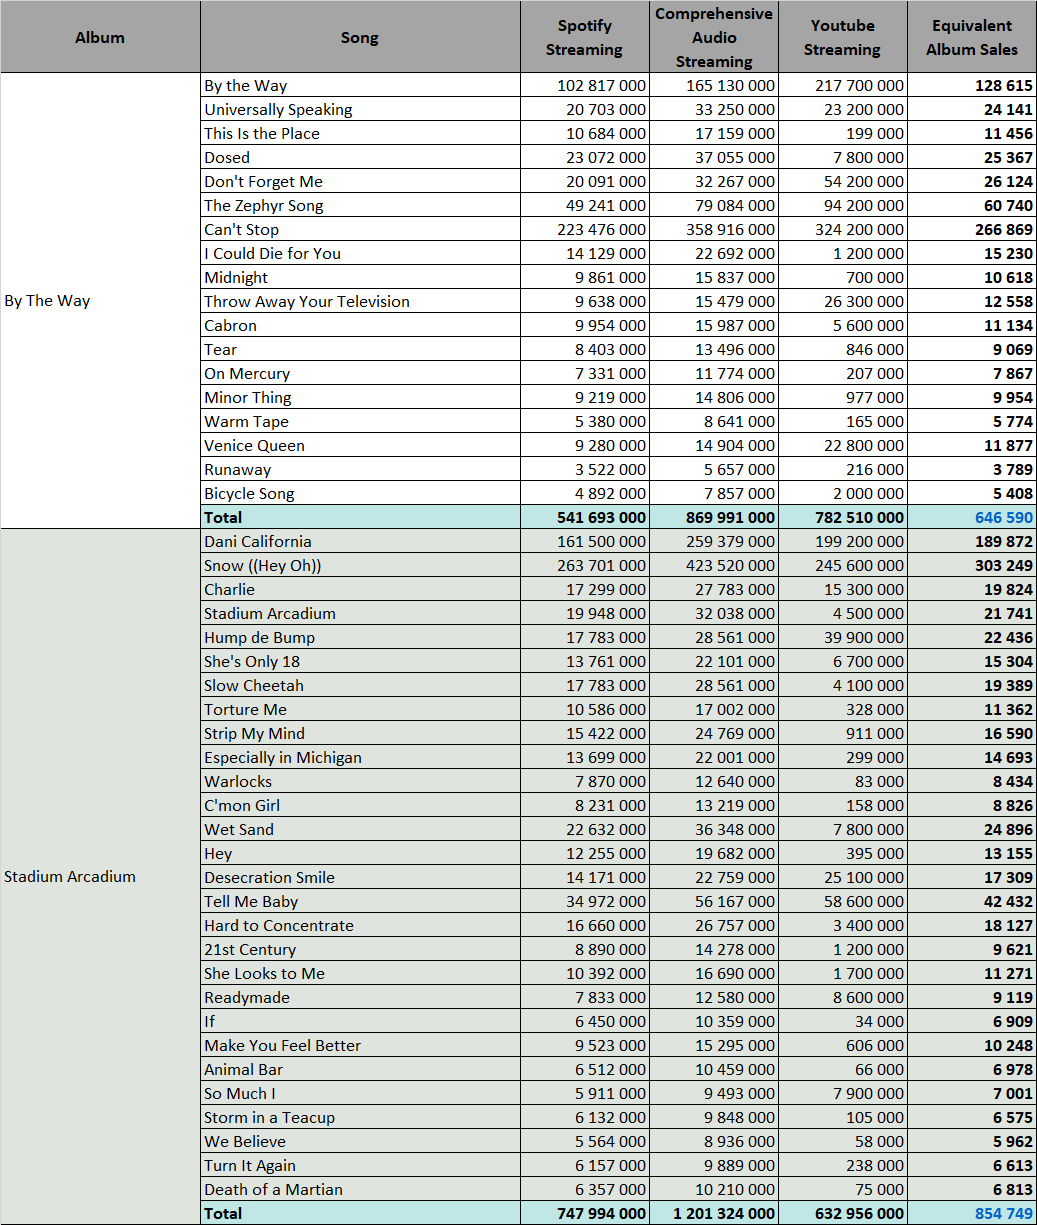
Task: Click Youtube value 324 200 000
Action: click(x=842, y=229)
